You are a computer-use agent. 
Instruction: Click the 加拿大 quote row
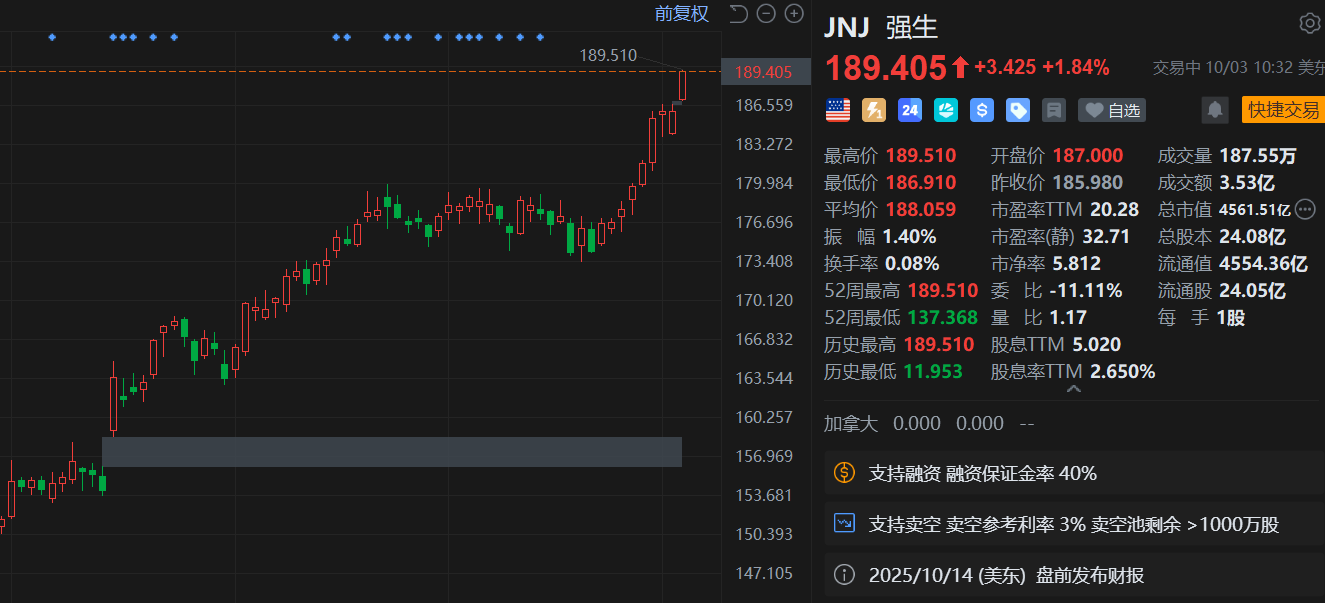(1074, 423)
